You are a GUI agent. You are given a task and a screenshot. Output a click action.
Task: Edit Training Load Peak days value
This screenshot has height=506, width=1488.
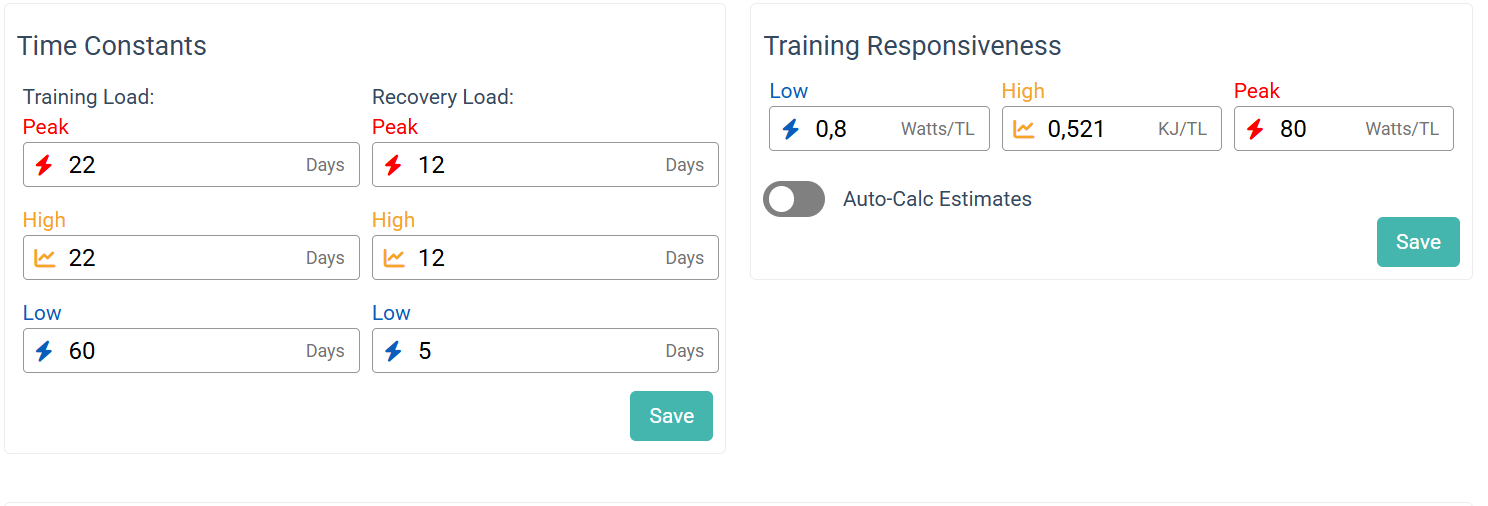click(180, 165)
